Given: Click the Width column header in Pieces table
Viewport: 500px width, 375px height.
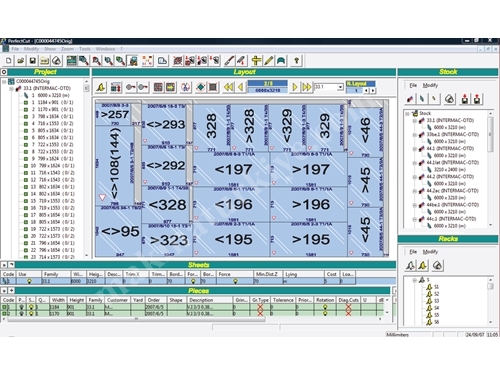Looking at the screenshot, I should 58,300.
